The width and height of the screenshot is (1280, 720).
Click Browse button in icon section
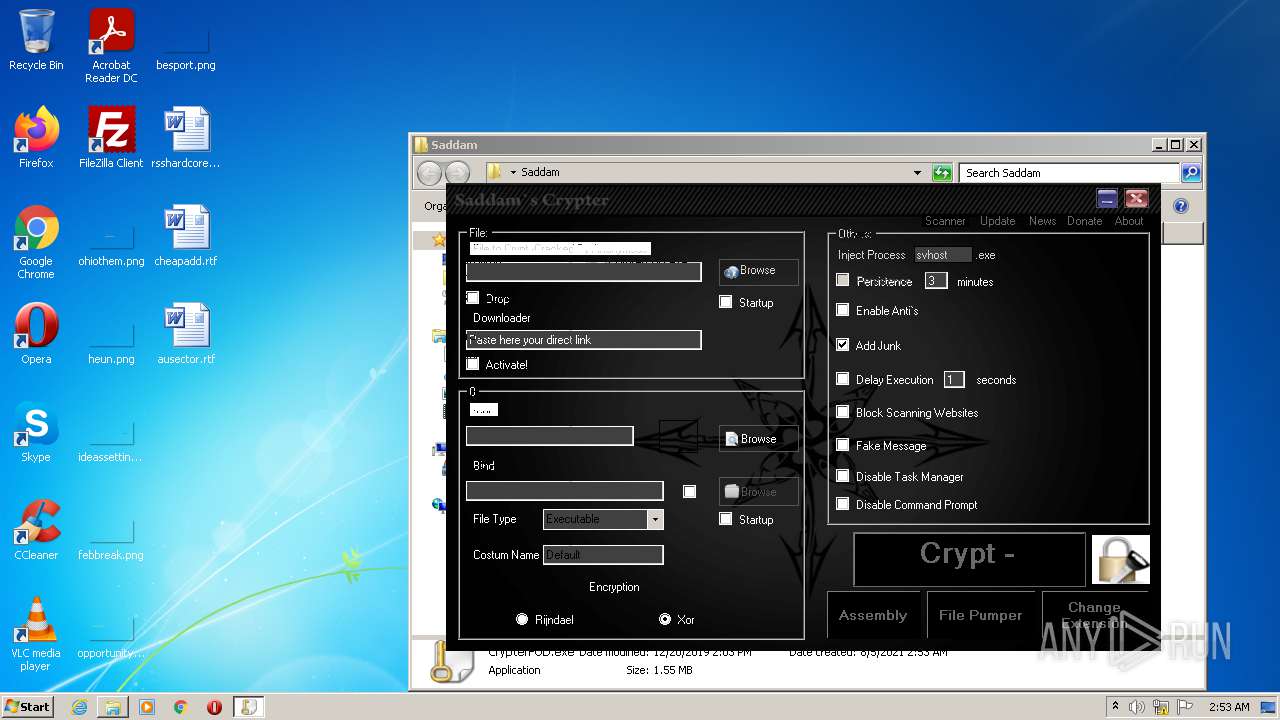[x=758, y=439]
